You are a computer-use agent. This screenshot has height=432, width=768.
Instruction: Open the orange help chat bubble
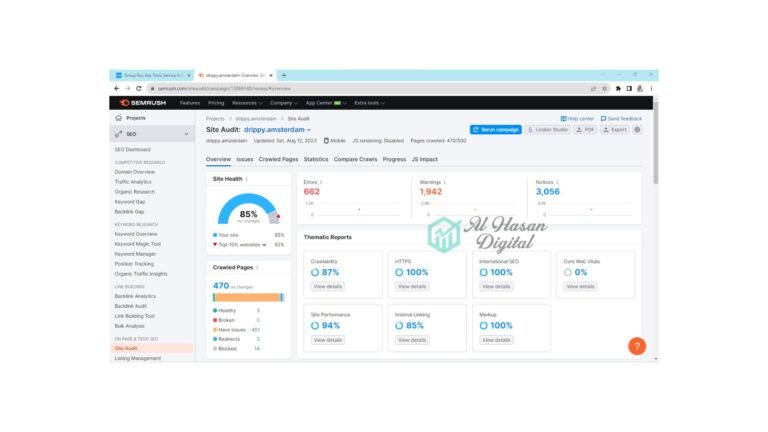[x=636, y=346]
